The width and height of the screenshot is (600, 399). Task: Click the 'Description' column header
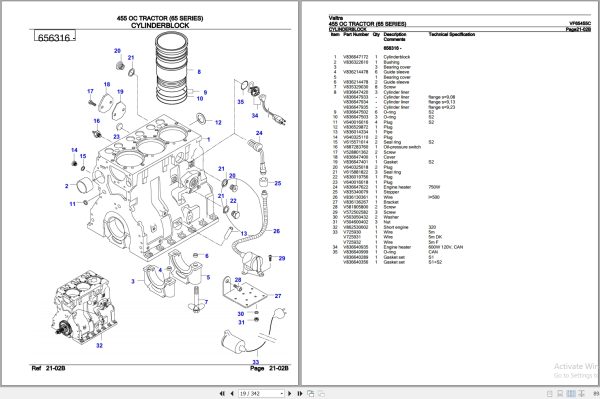point(395,34)
